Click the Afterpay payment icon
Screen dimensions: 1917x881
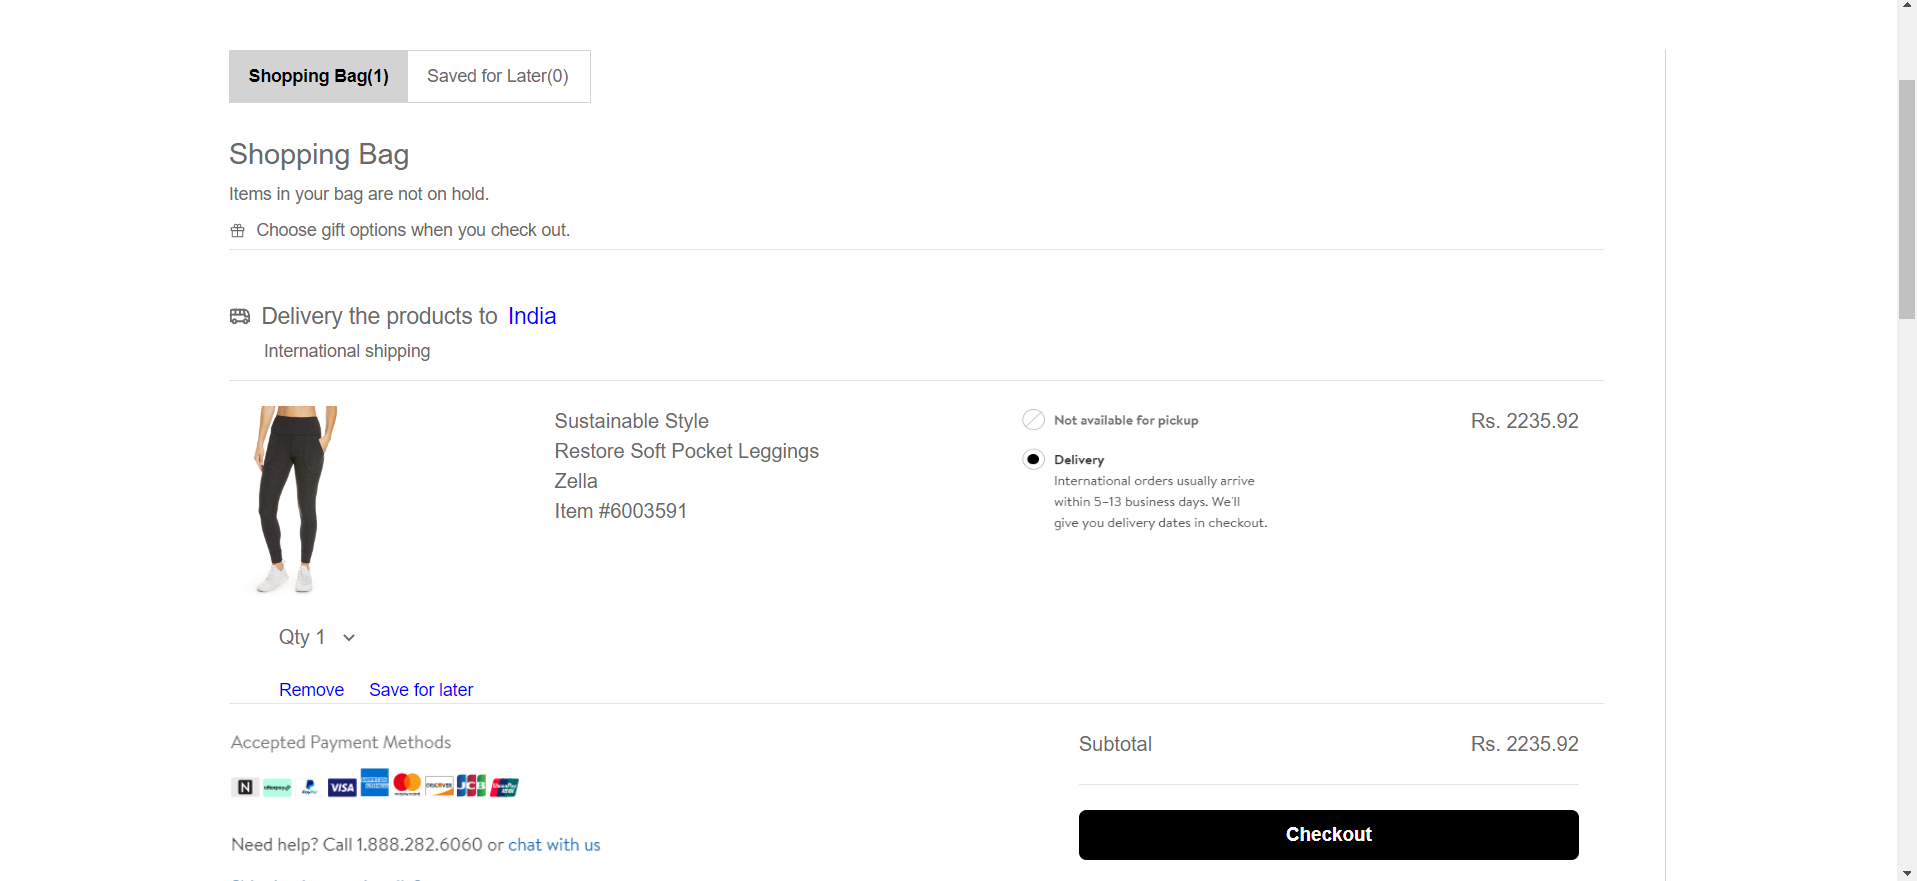(276, 786)
